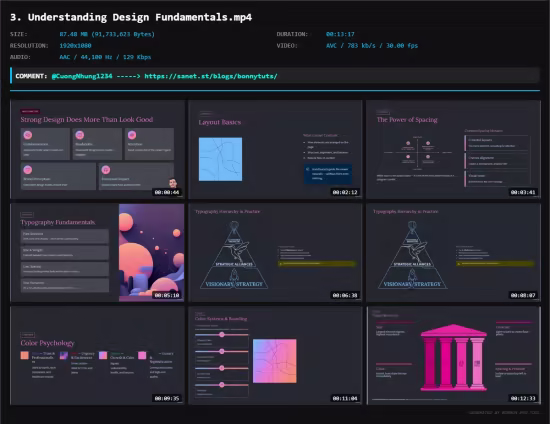Click the 'AUDIO:' label

pos(20,57)
